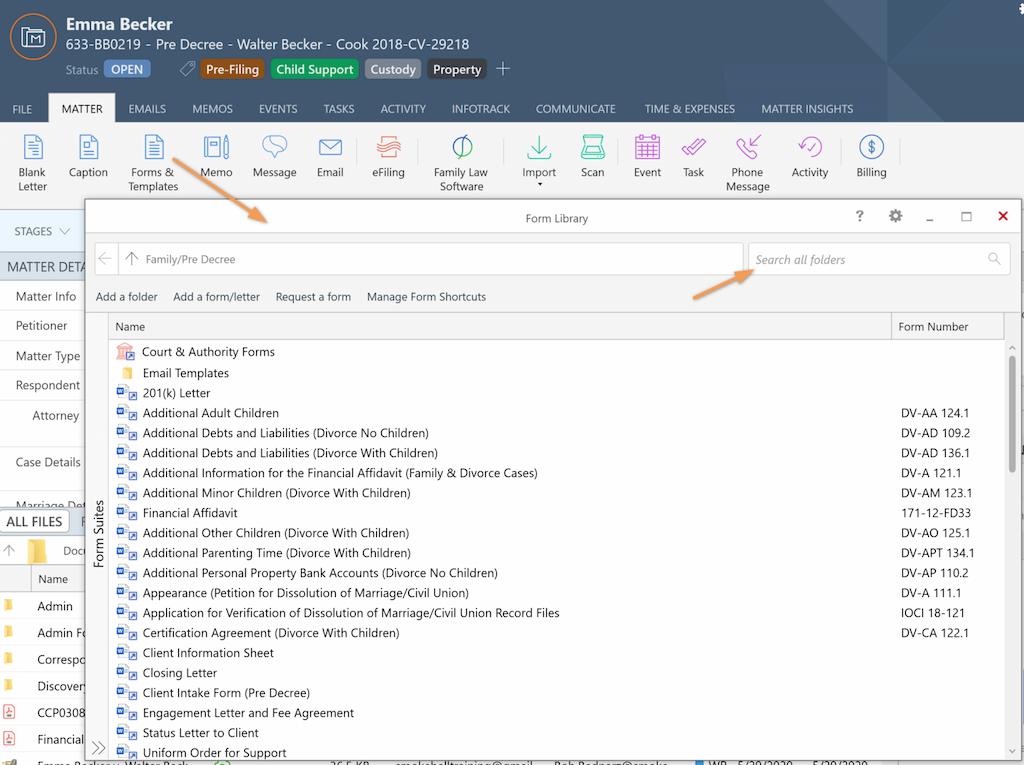Create a new Memo
The image size is (1024, 765).
coord(216,156)
